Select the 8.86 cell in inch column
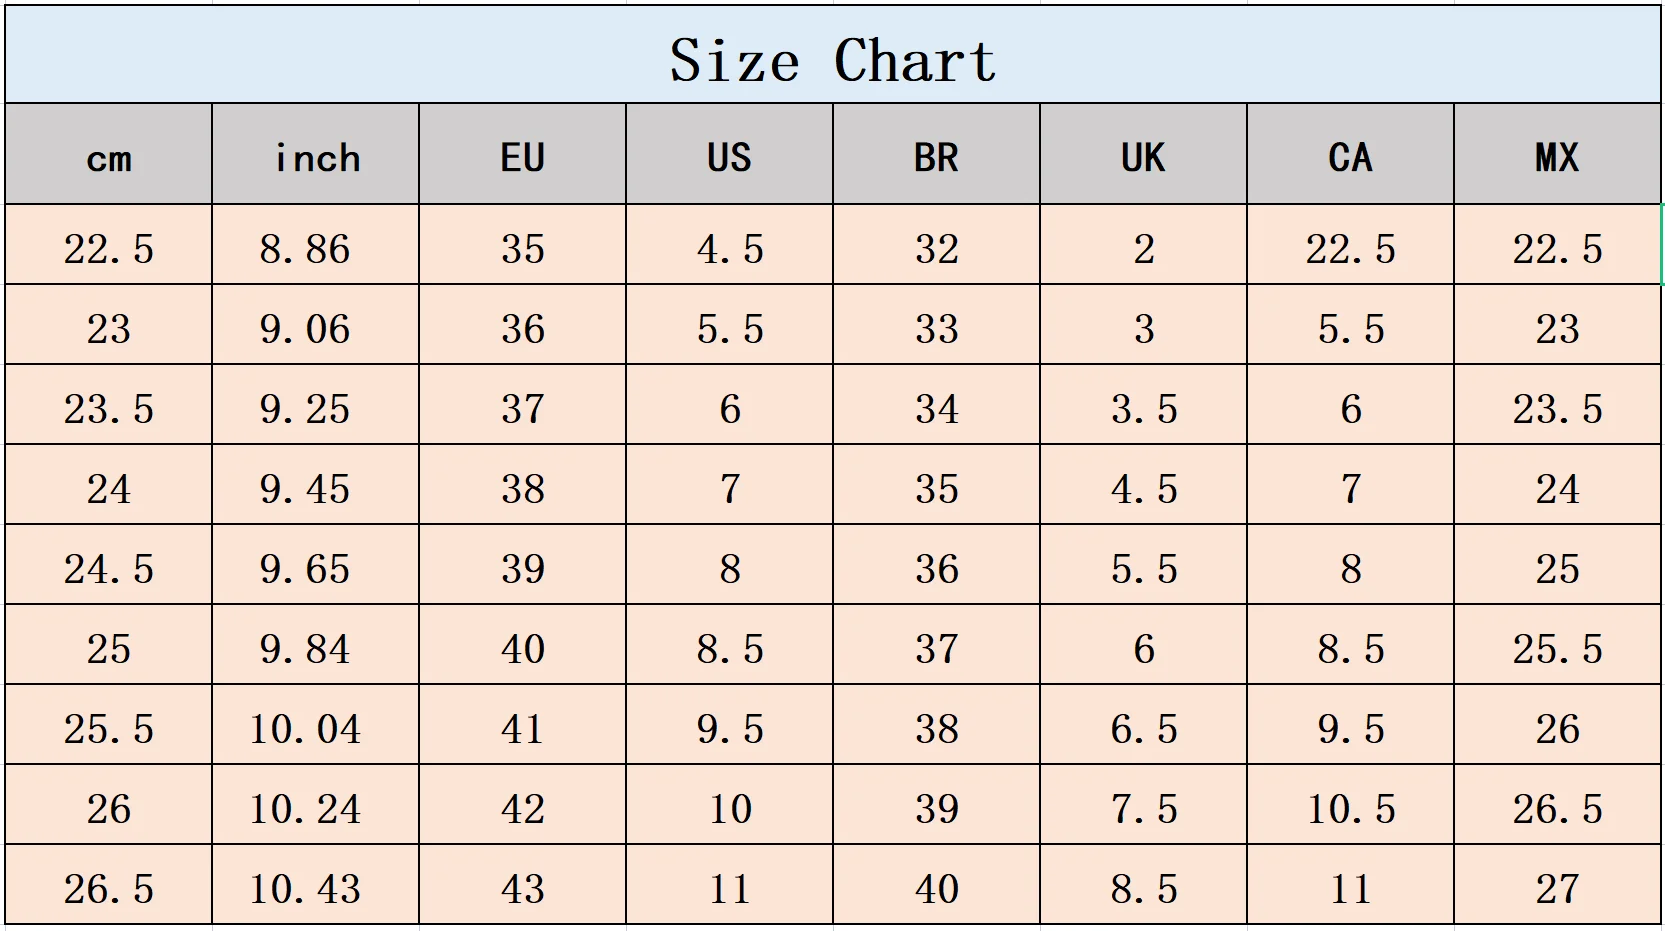 [x=305, y=249]
